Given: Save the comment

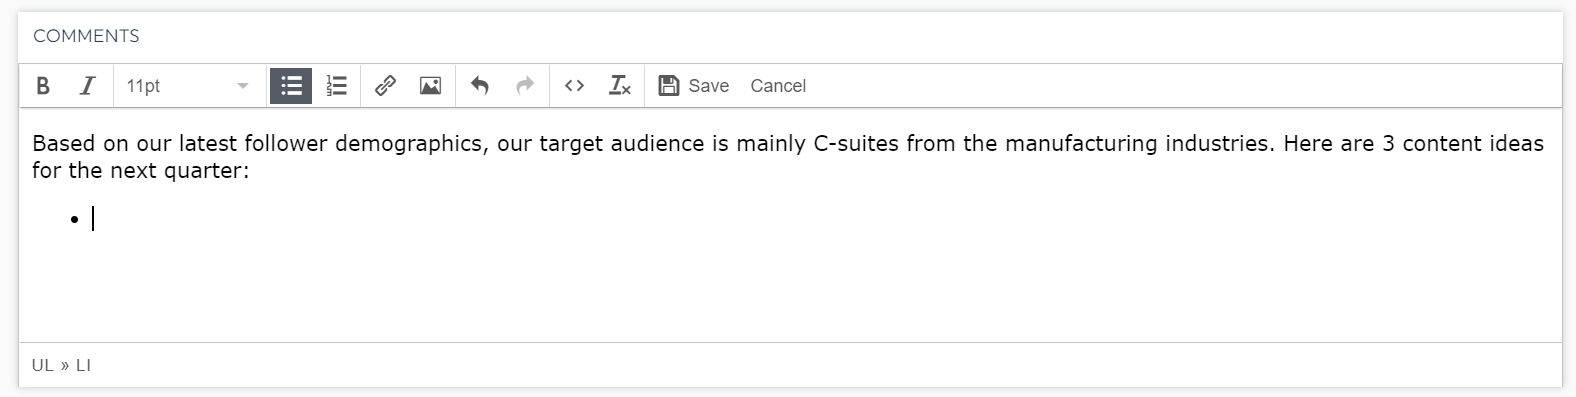Looking at the screenshot, I should tap(694, 86).
